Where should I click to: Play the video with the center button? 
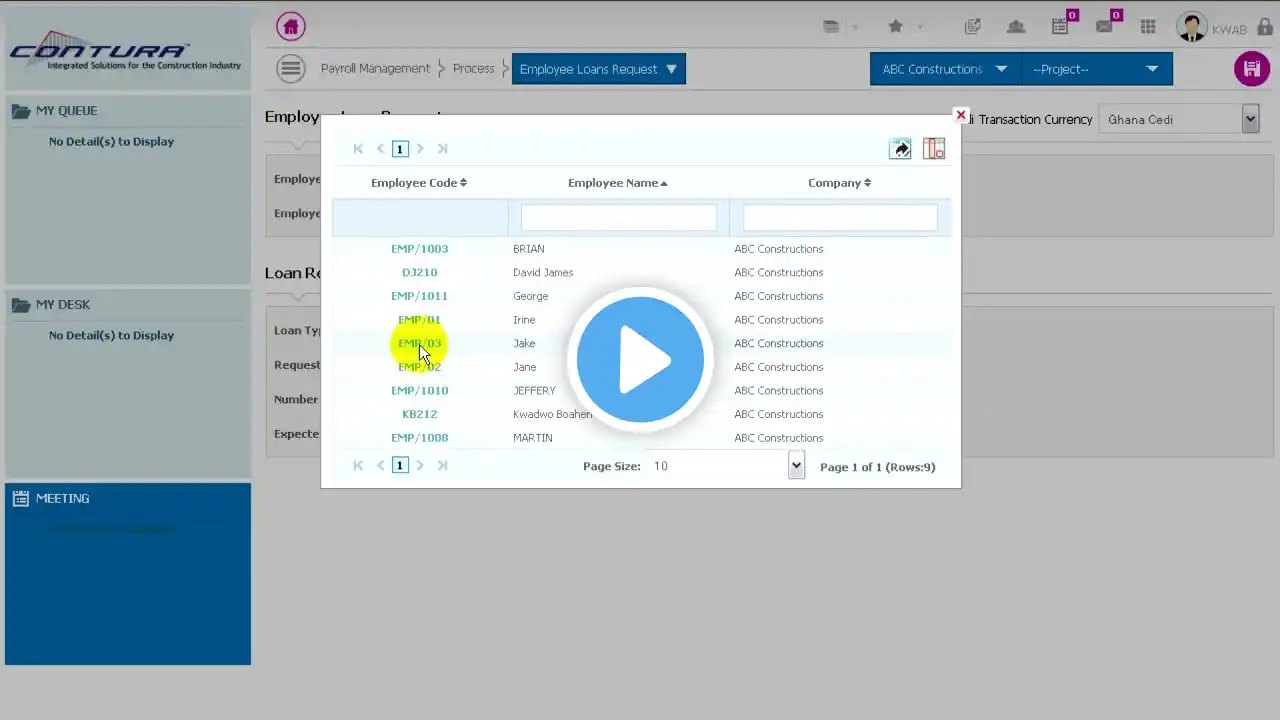(640, 359)
